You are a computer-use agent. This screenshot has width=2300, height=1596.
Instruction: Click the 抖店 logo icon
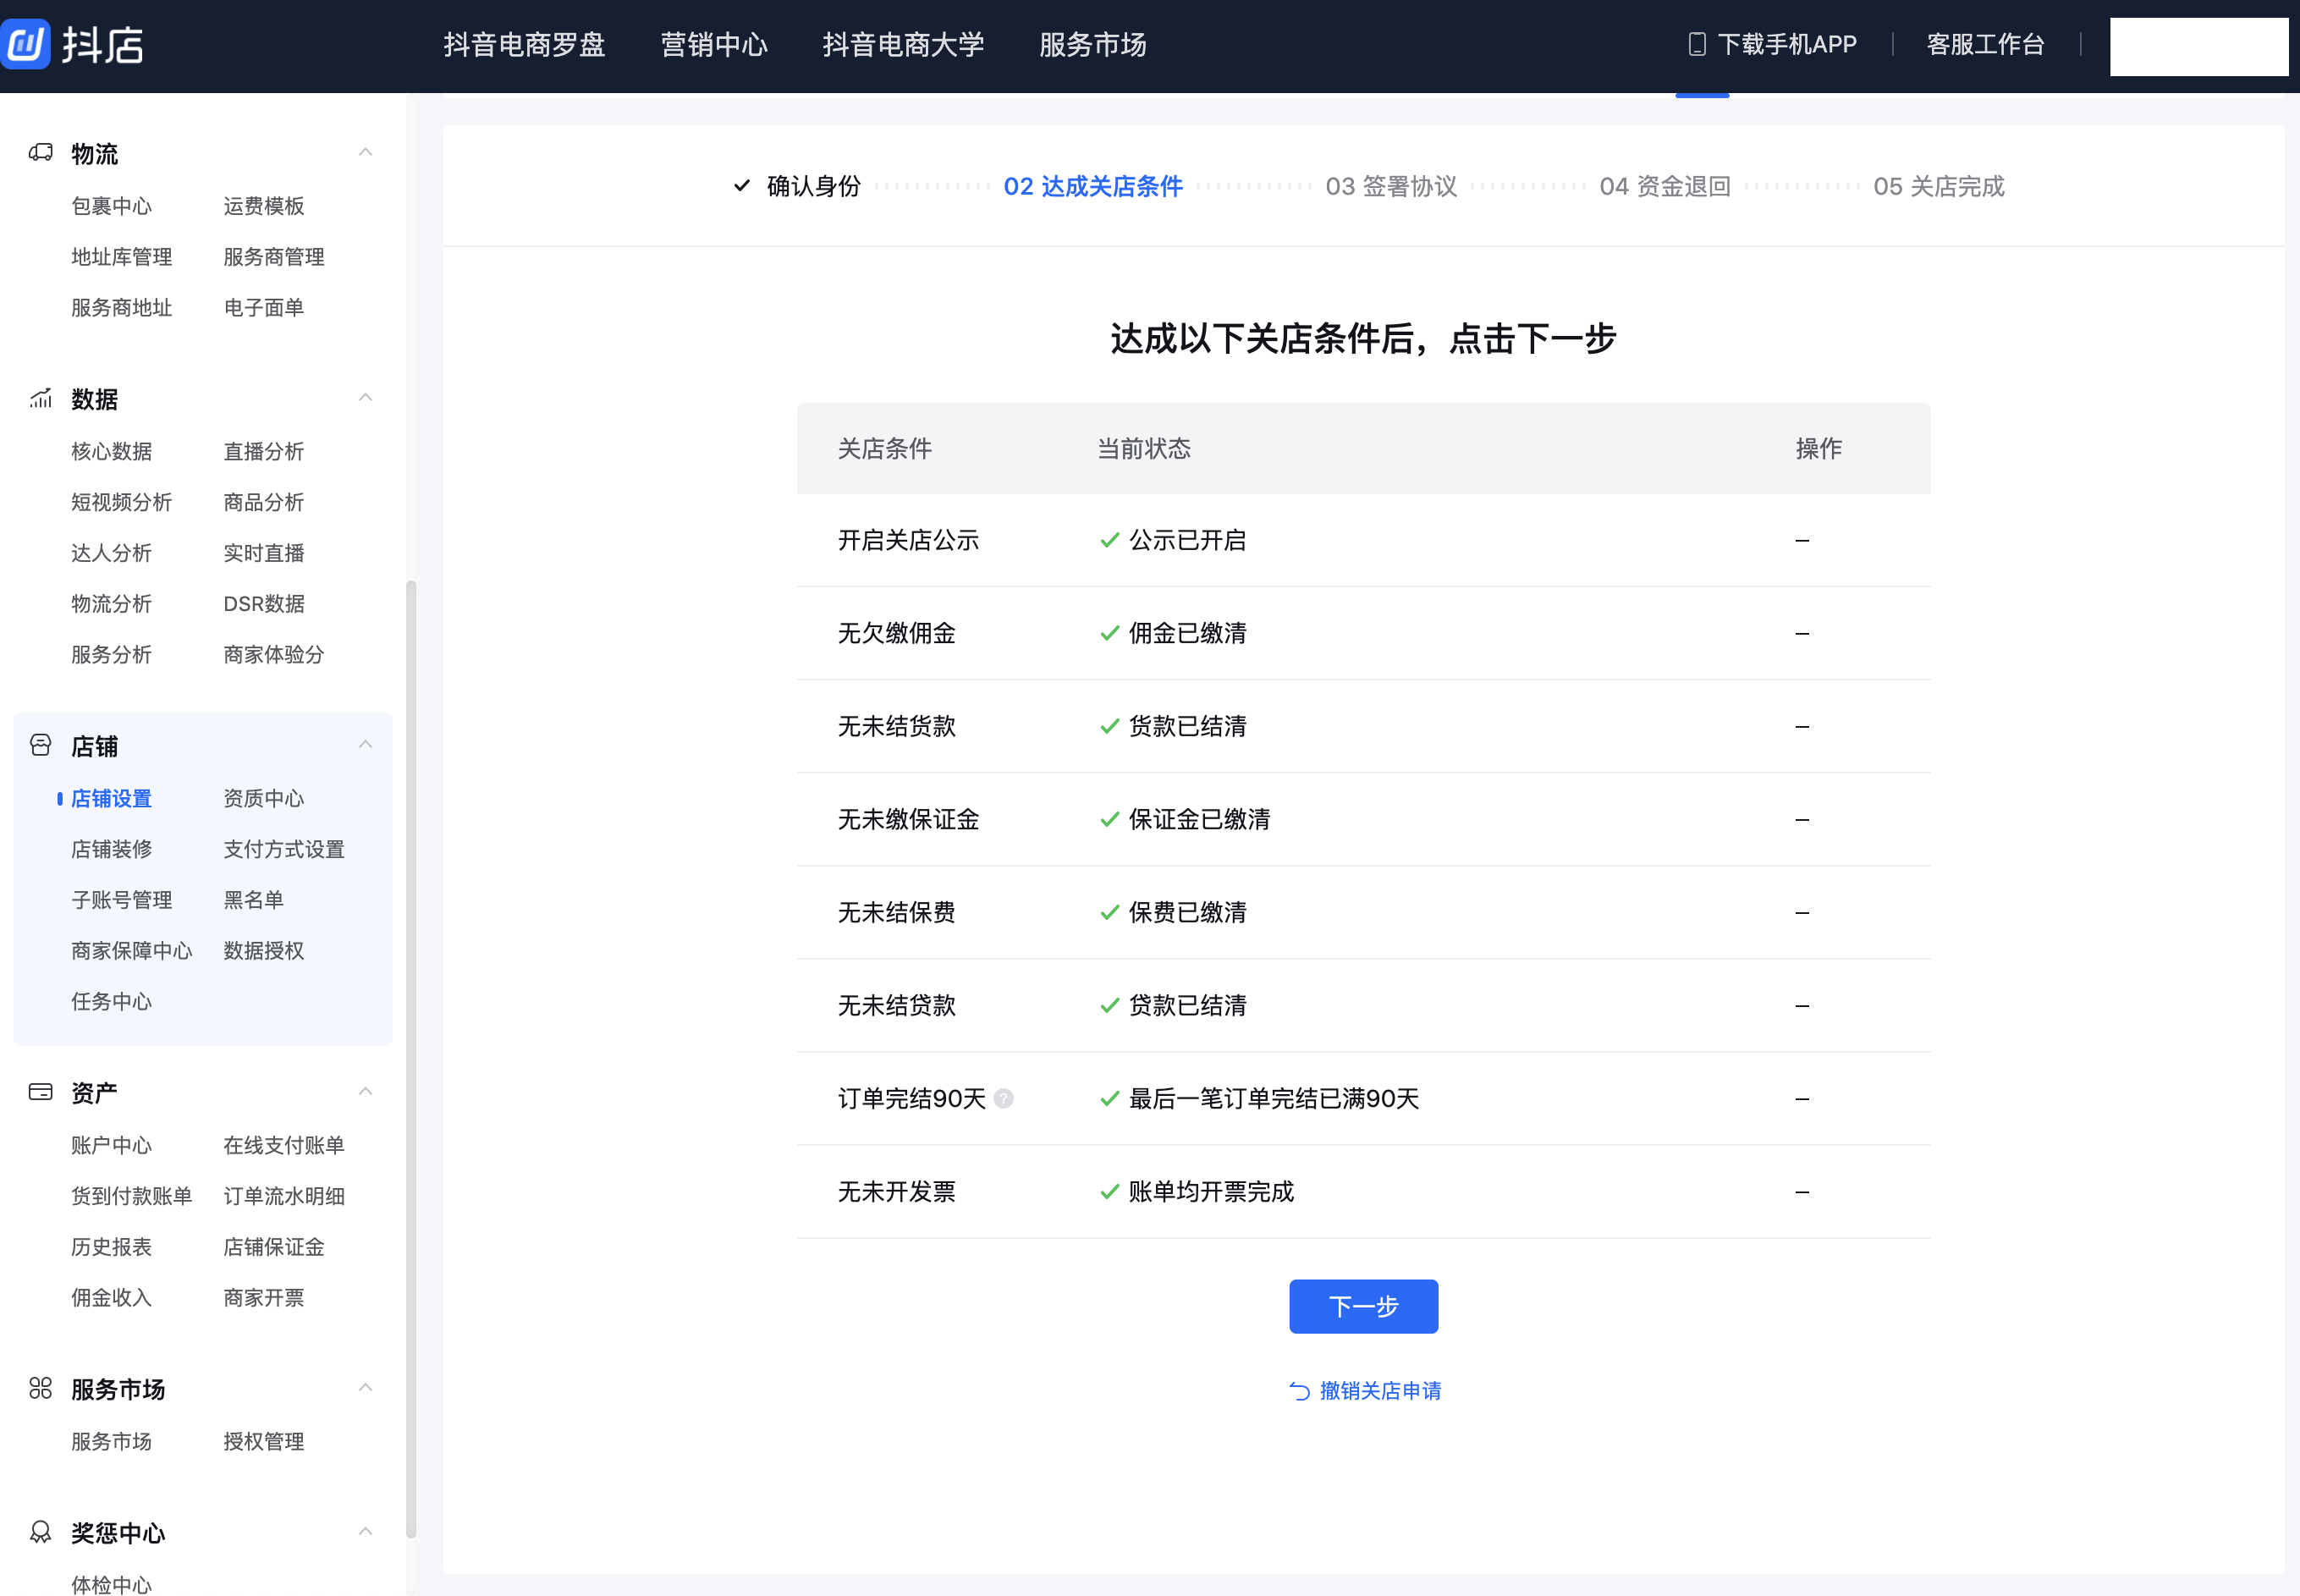point(26,44)
